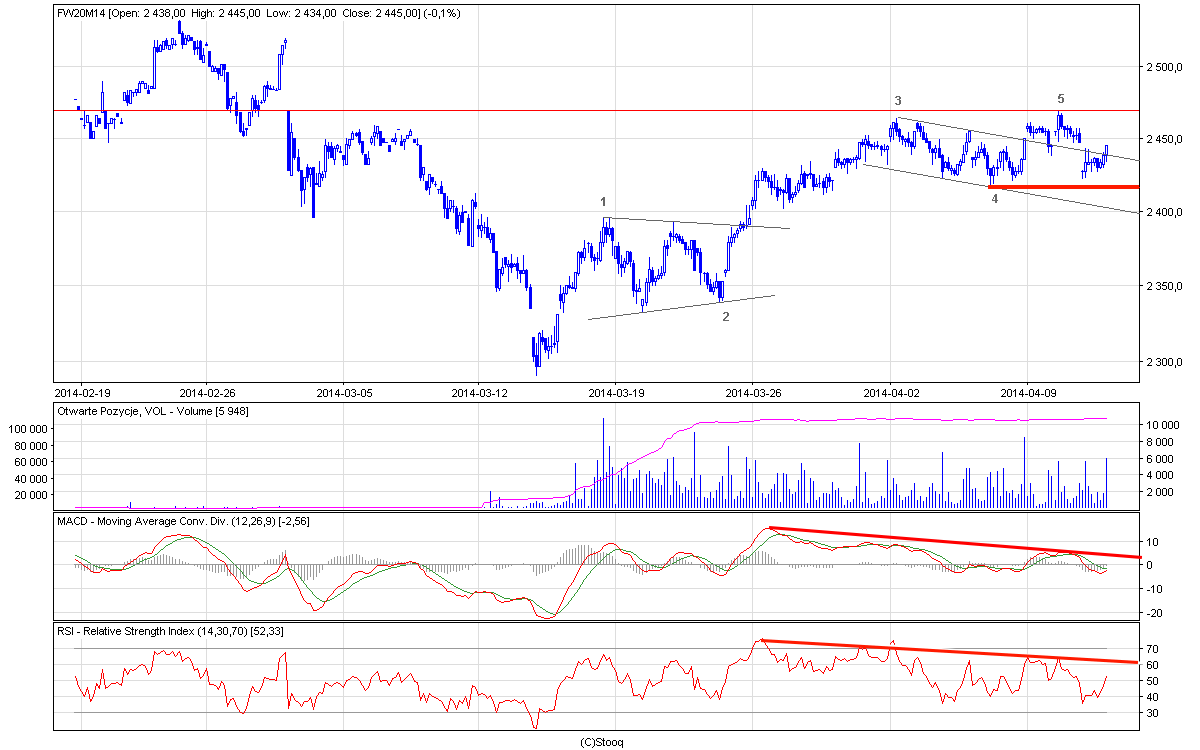Select wave label 2 below the triangle
The width and height of the screenshot is (1200, 750).
click(726, 317)
